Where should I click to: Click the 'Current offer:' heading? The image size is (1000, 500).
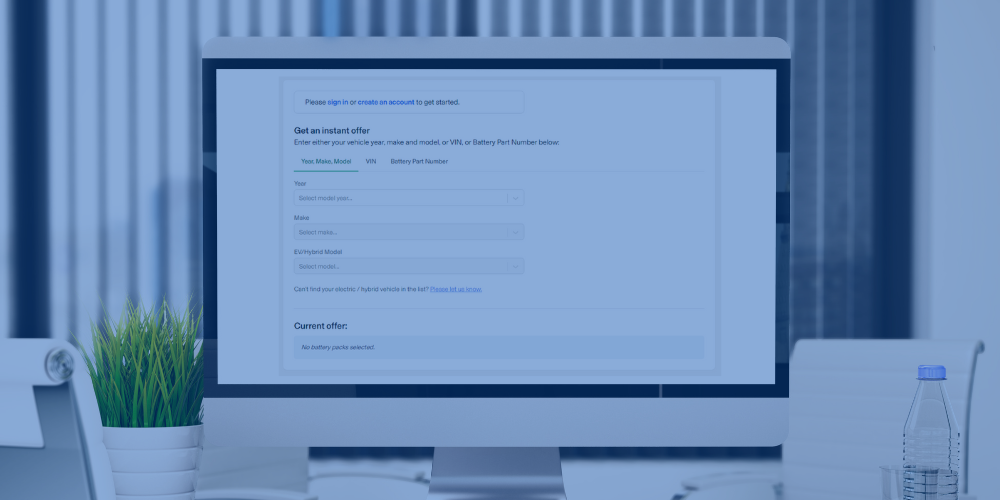tap(321, 326)
